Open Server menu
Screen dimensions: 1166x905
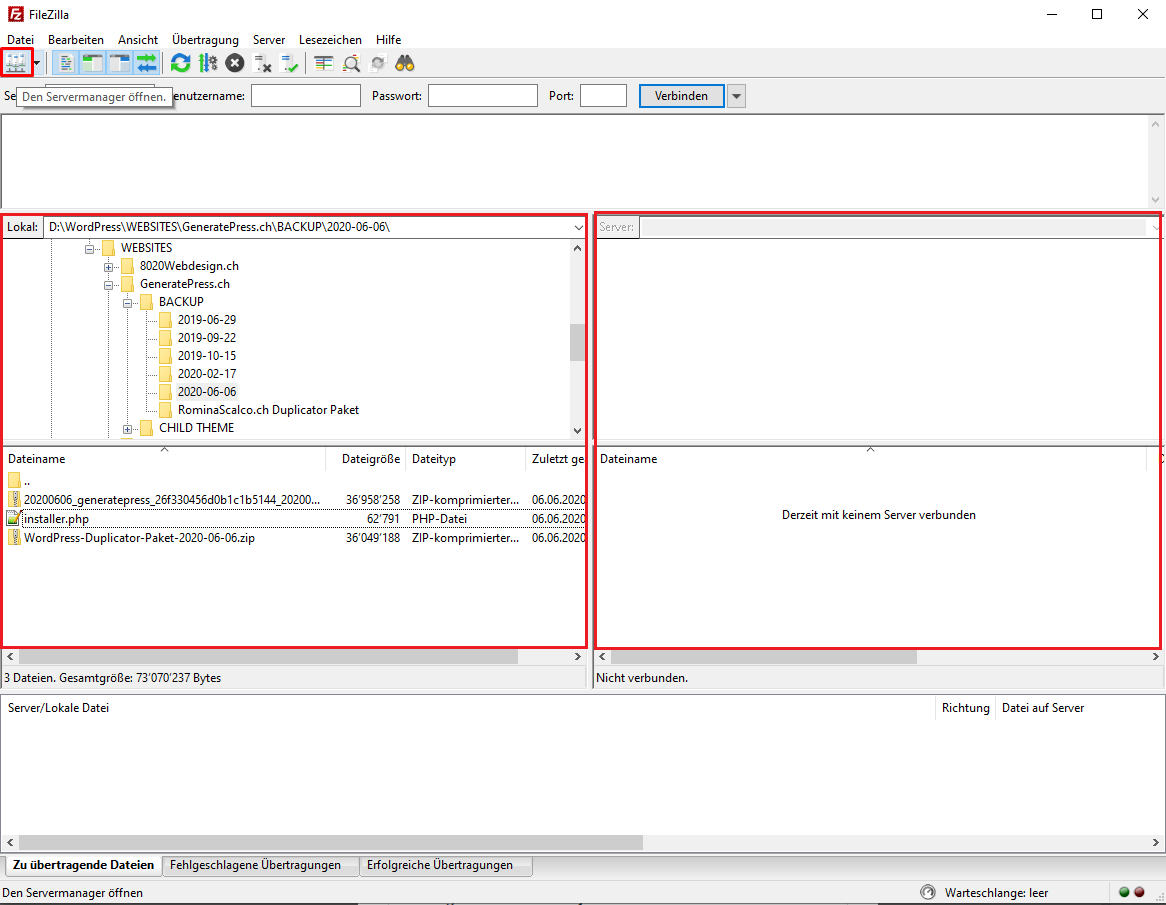click(268, 39)
